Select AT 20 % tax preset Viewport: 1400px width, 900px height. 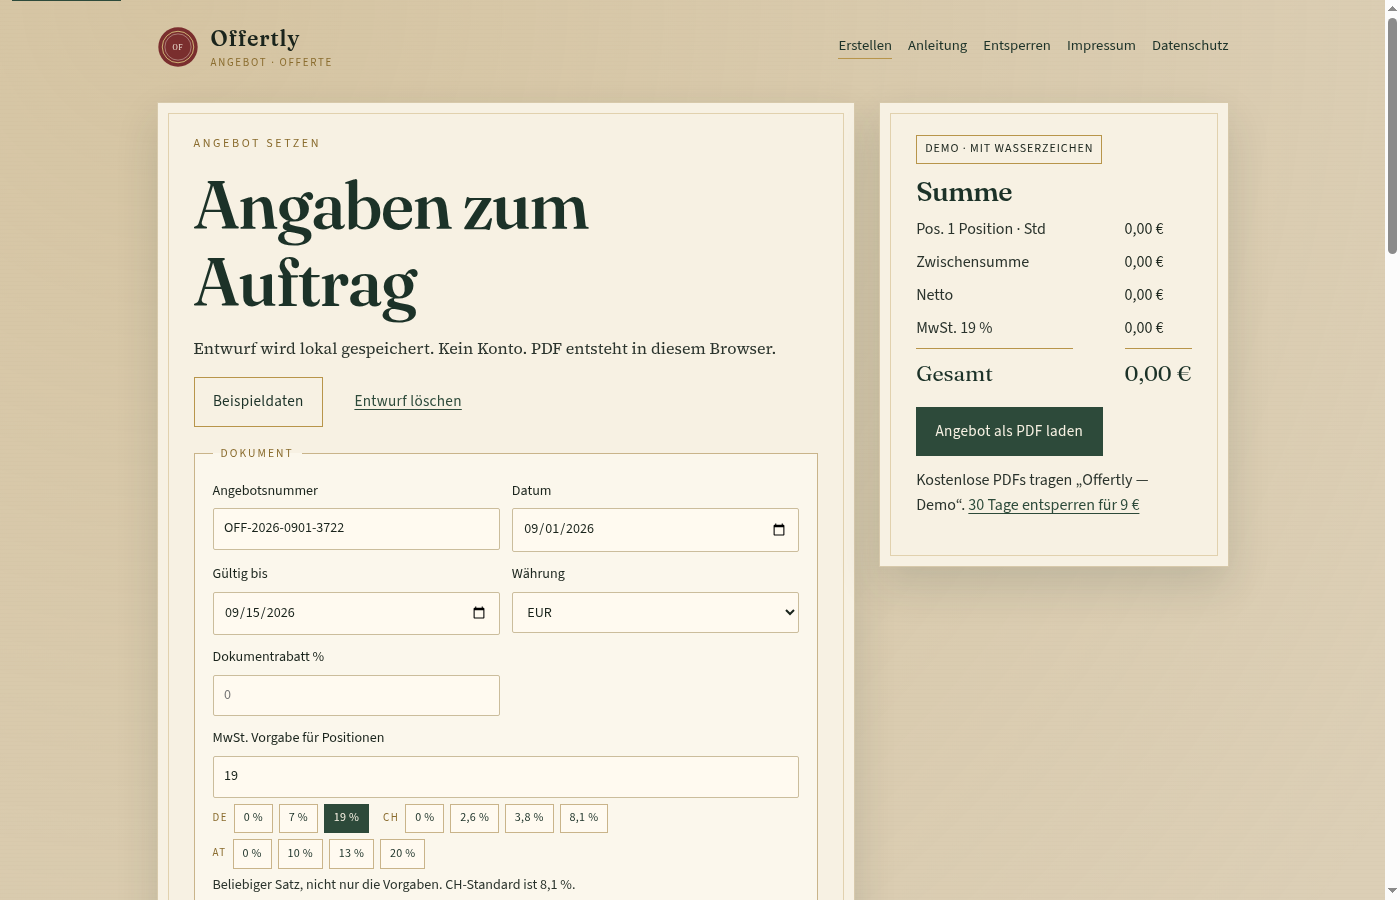(402, 854)
